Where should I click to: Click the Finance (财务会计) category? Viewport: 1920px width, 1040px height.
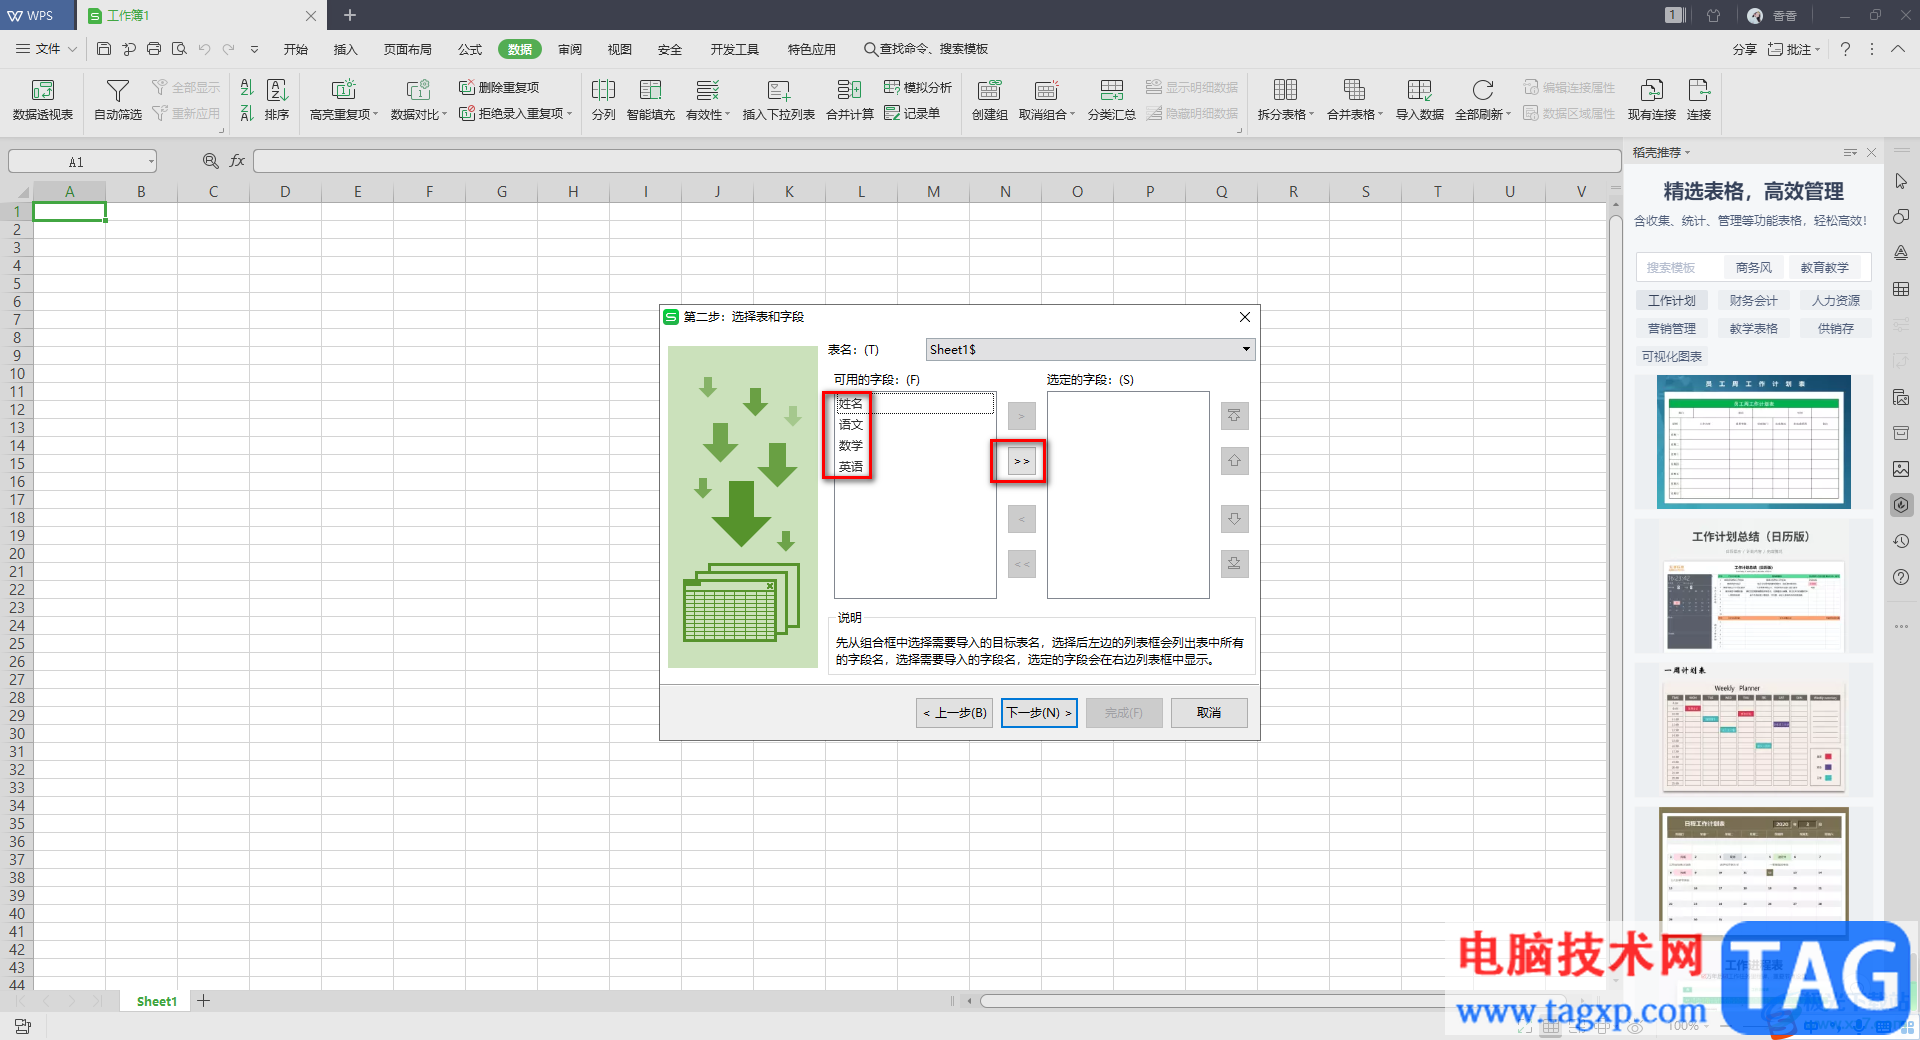pos(1753,300)
